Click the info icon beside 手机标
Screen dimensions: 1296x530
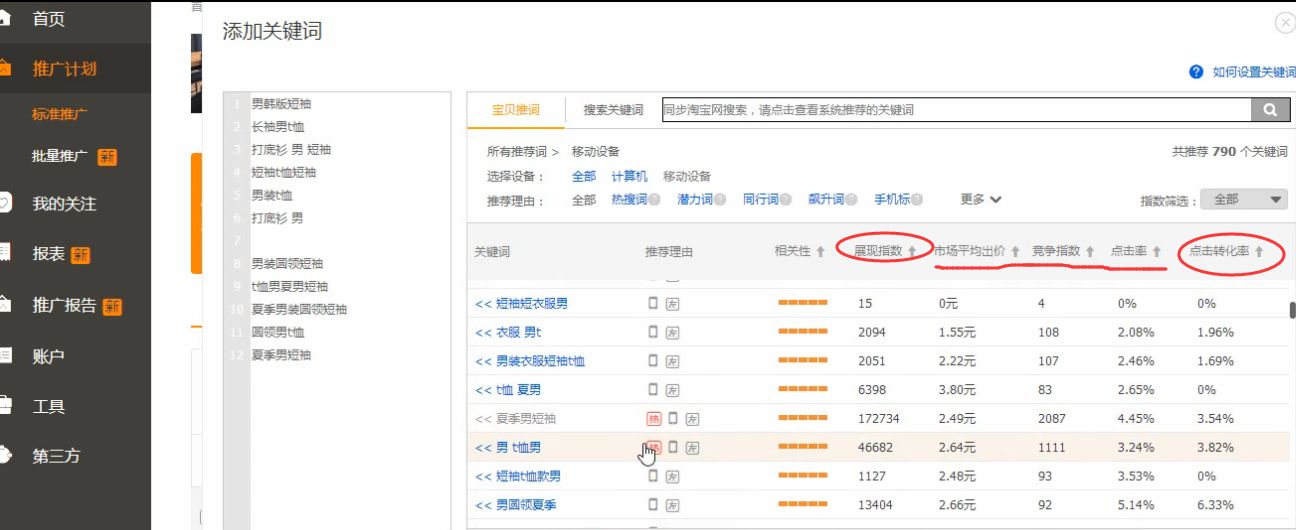[917, 200]
